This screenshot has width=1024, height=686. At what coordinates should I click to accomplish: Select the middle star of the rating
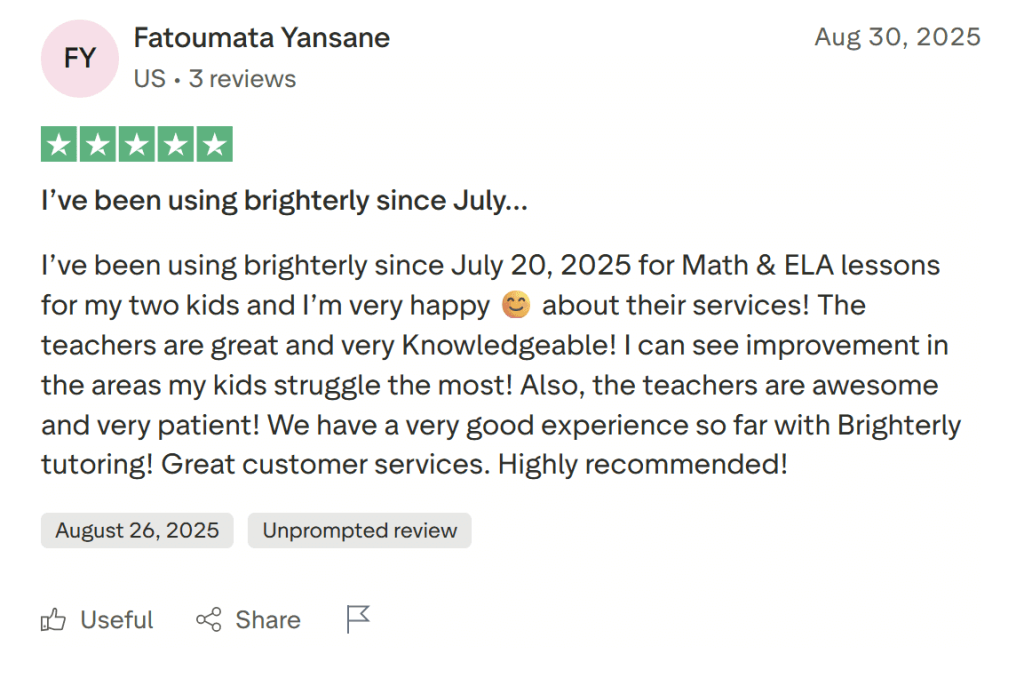tap(137, 145)
